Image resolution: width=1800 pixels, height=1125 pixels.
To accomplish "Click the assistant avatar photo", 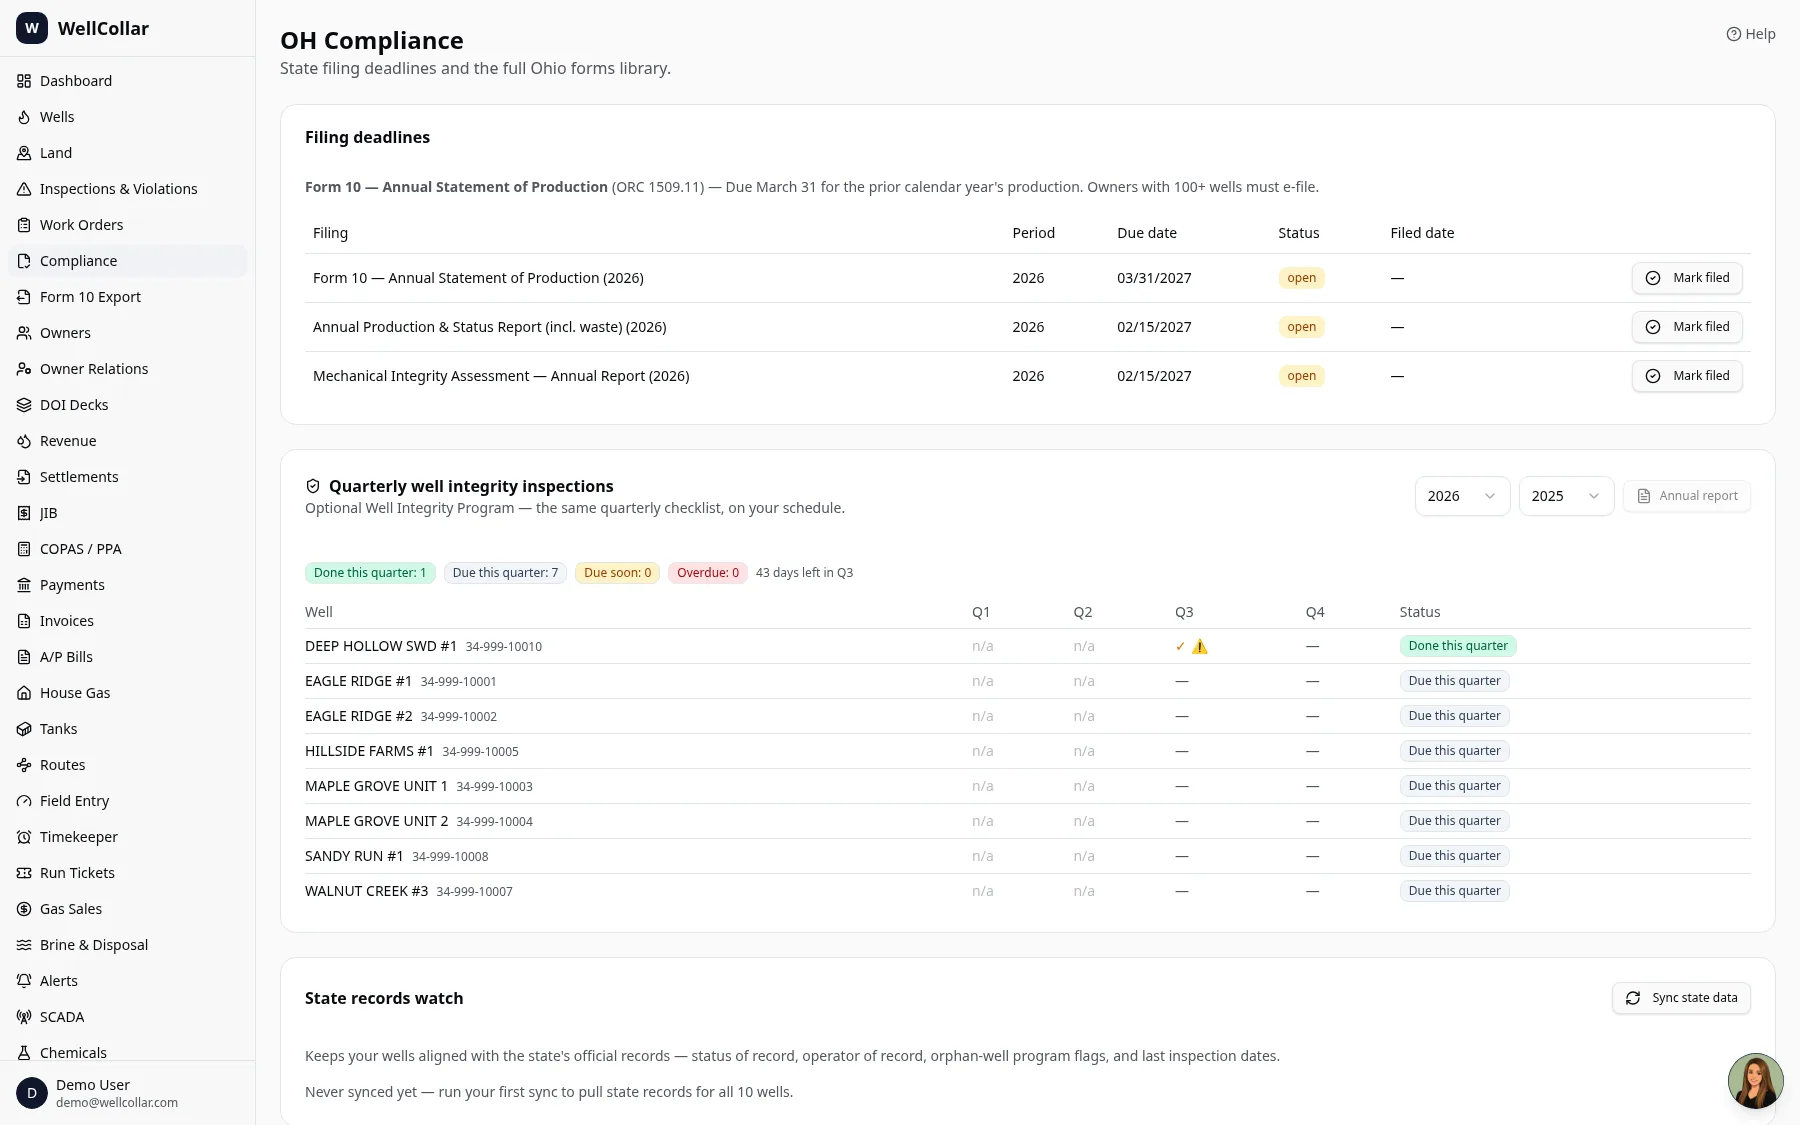I will (1755, 1081).
